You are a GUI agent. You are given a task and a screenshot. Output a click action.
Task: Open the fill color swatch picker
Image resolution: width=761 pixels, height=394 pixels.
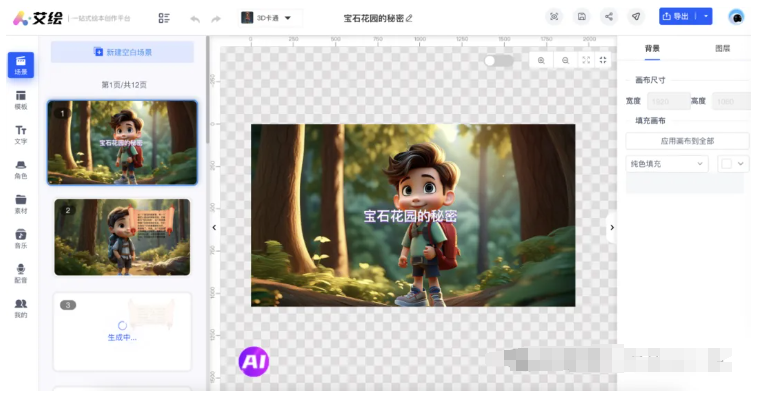(733, 164)
